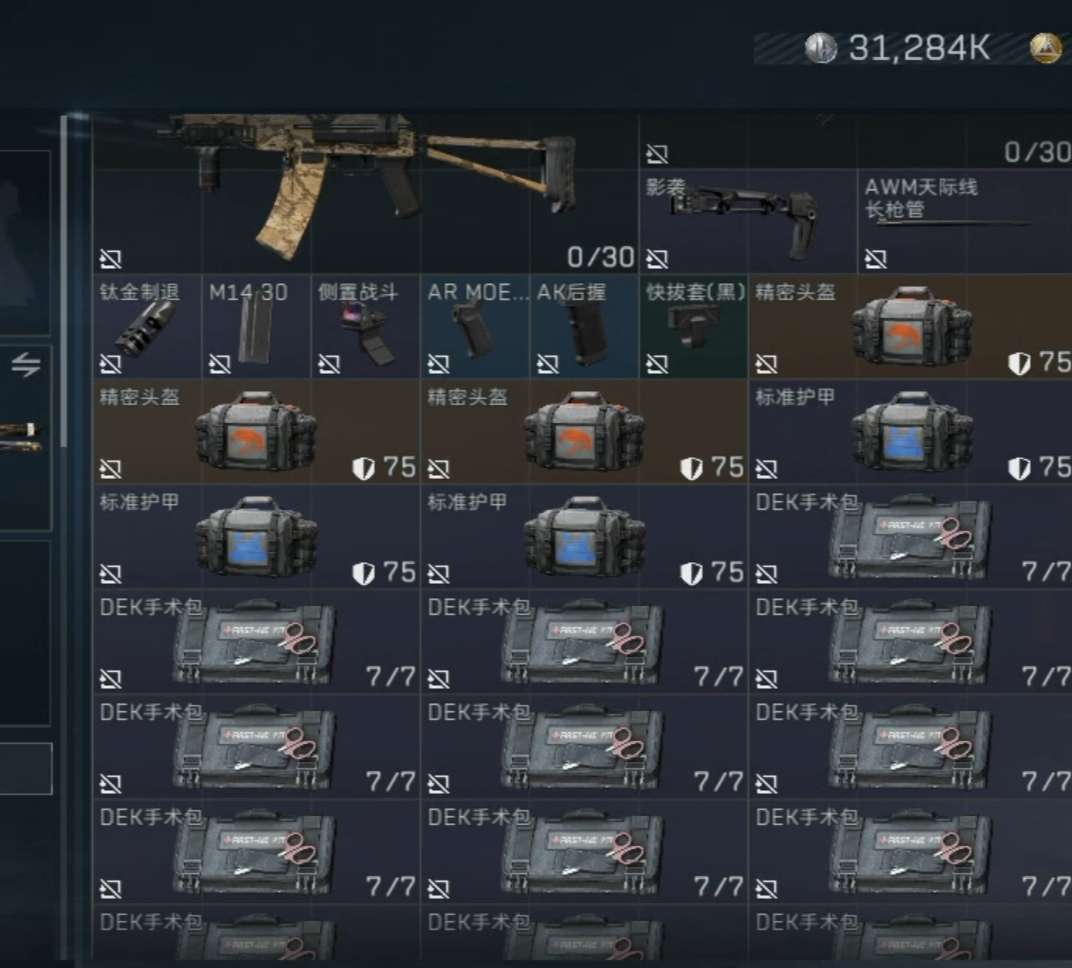This screenshot has width=1072, height=968.
Task: Click the unbound tag icon on 钛金制退
Action: 111,364
